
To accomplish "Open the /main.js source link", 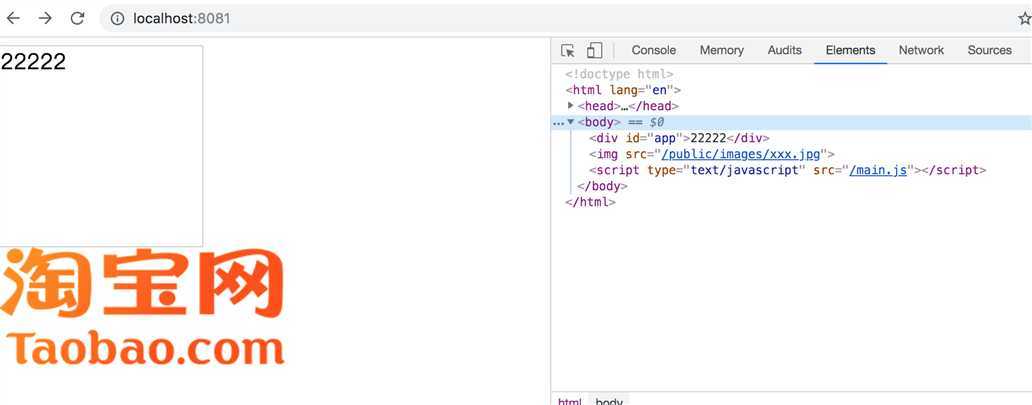I will (x=878, y=171).
